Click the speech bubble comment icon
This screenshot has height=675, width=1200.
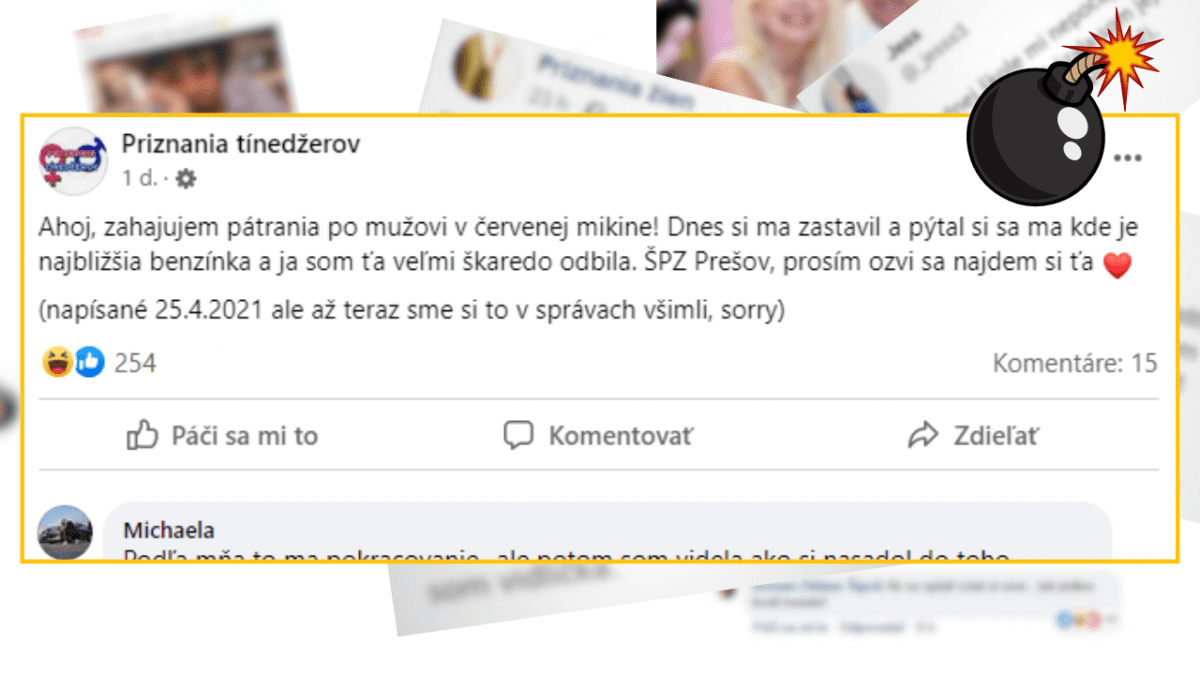point(517,436)
